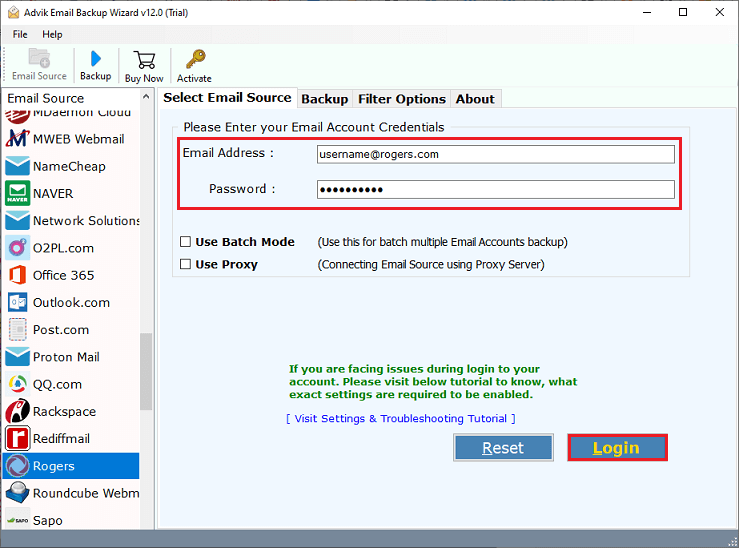
Task: Select 'NAVER' text in list
Action: pyautogui.click(x=53, y=194)
